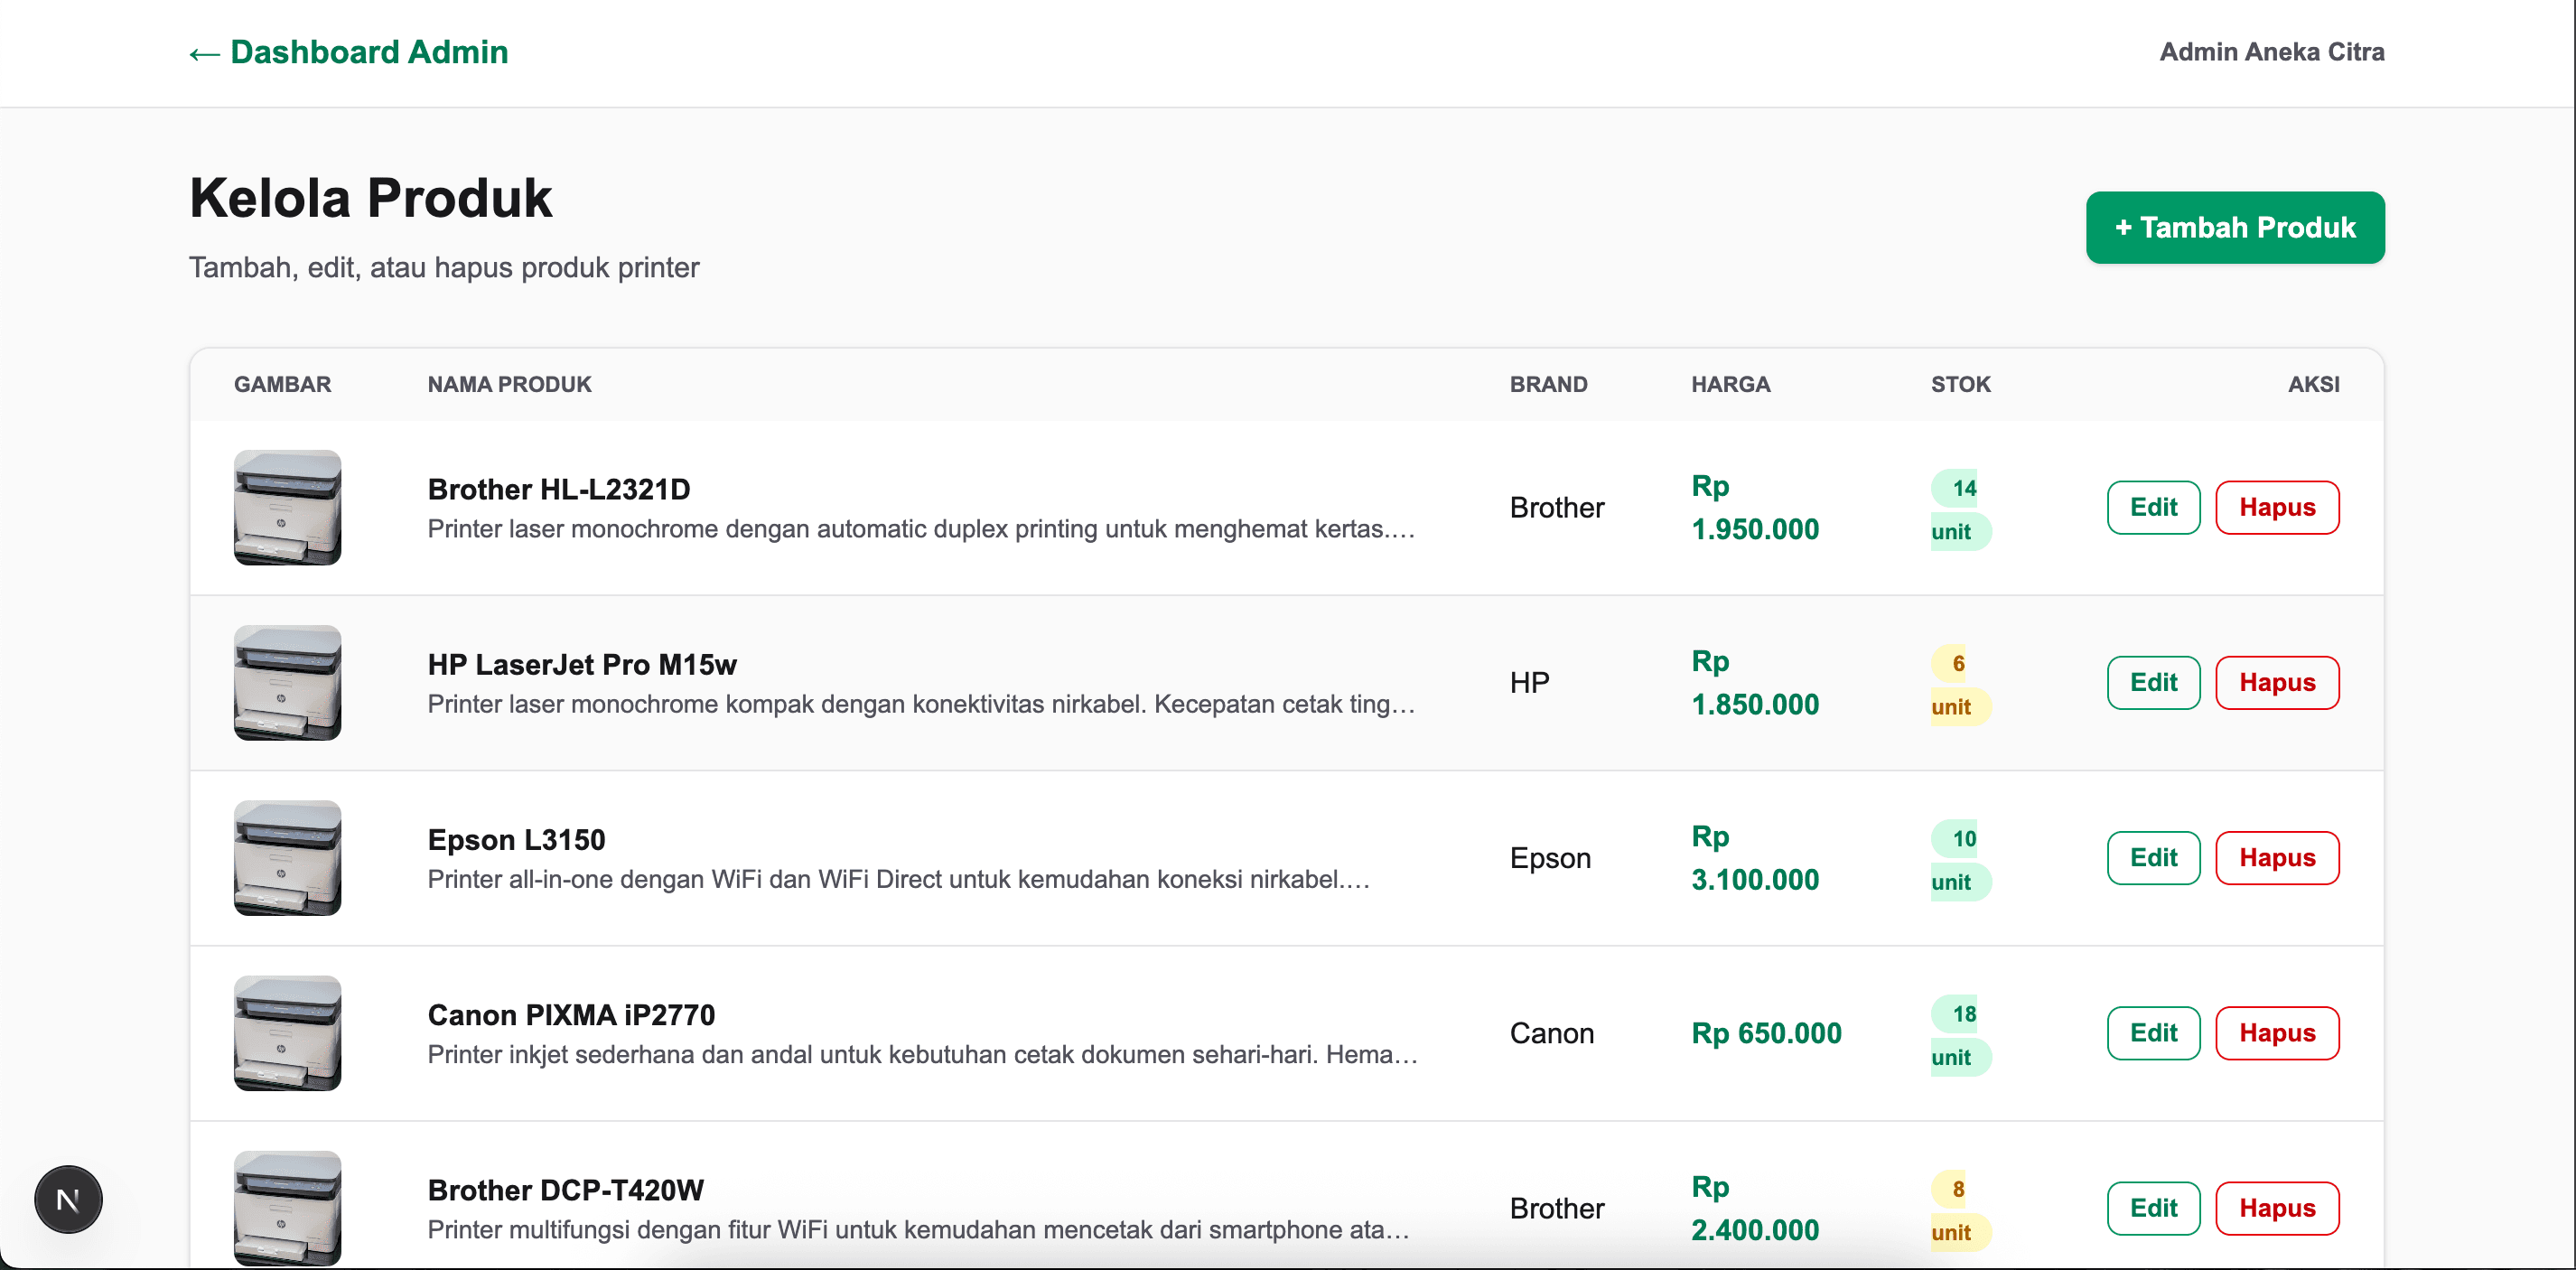Click the description starting 'Printer laser monochrome dengan automatic'
This screenshot has width=2576, height=1270.
pos(921,529)
